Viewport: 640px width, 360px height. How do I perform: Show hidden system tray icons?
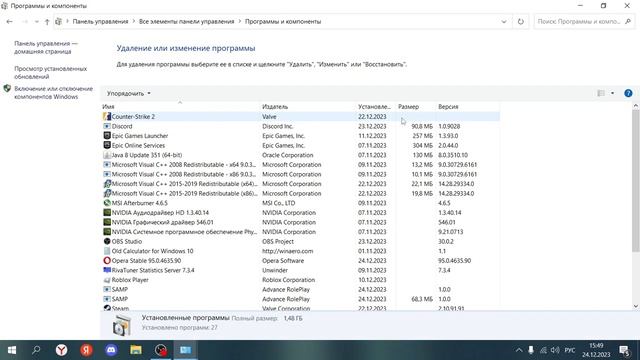519,350
